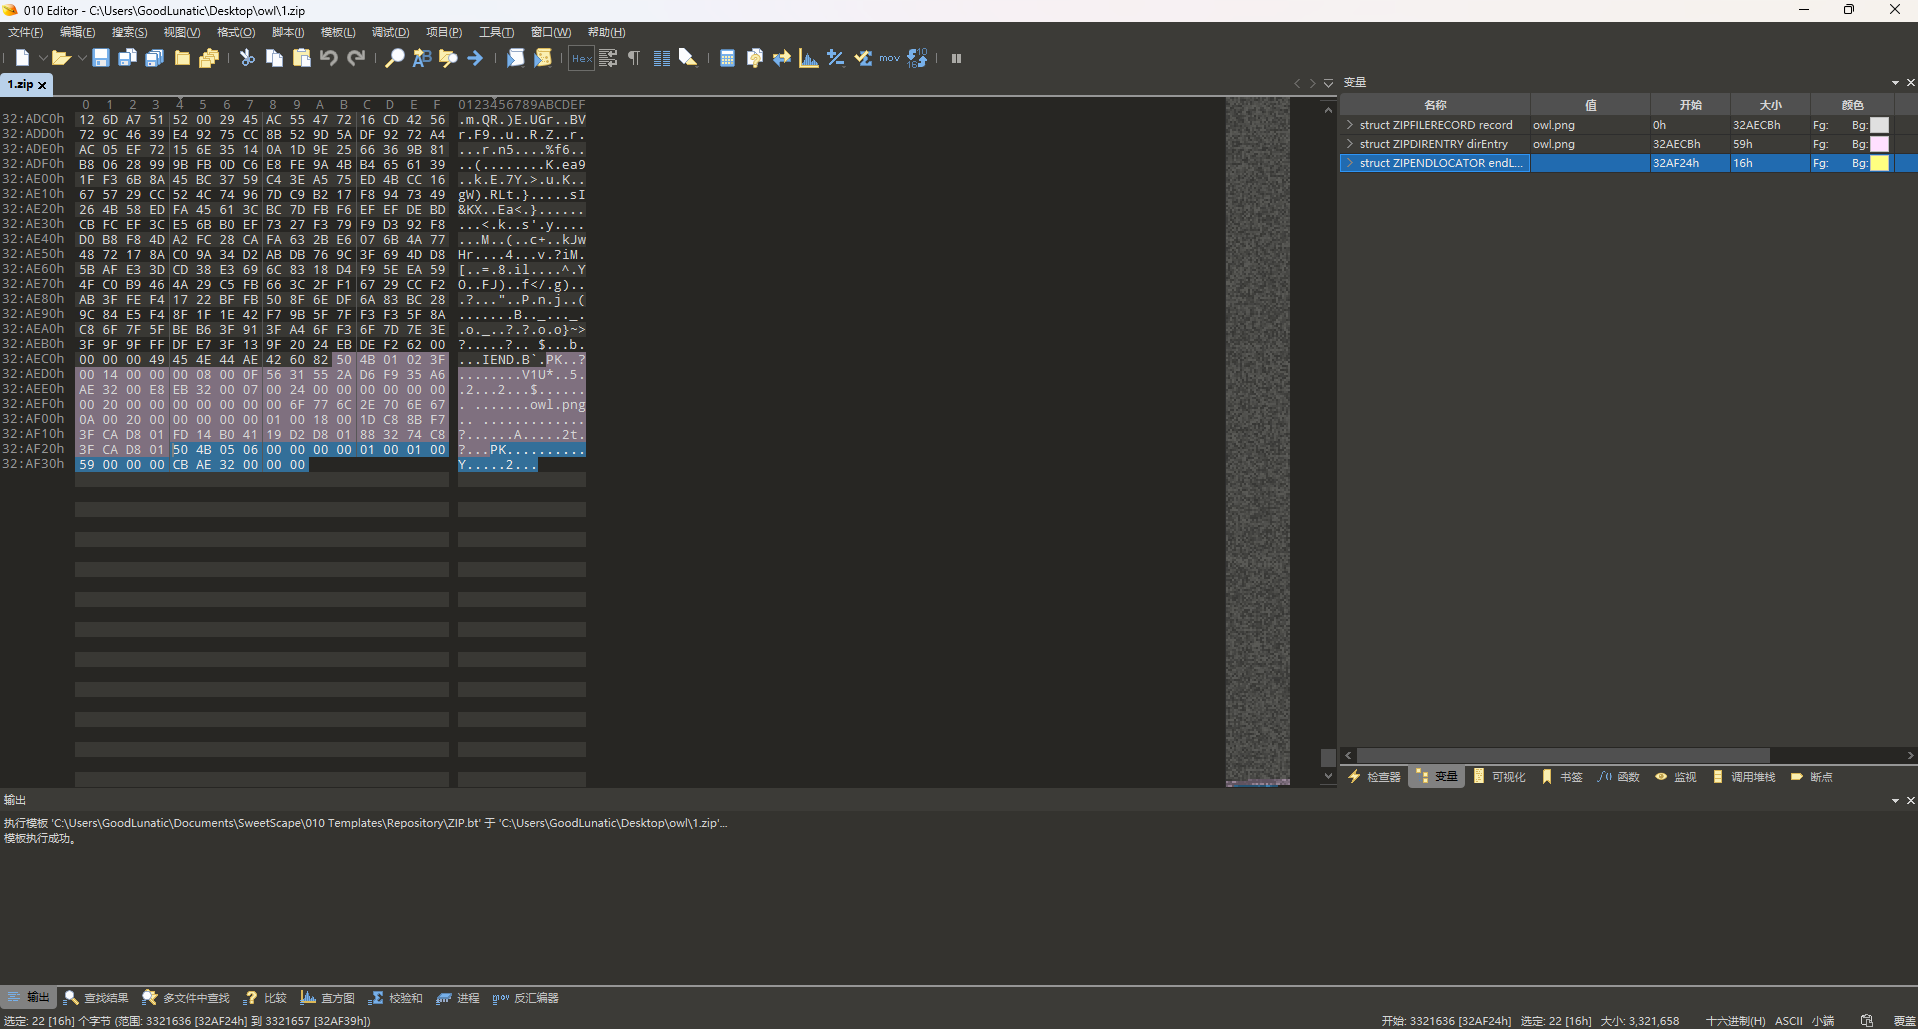Image resolution: width=1918 pixels, height=1029 pixels.
Task: Switch to the 调用堆栈 panel tab
Action: click(1744, 777)
